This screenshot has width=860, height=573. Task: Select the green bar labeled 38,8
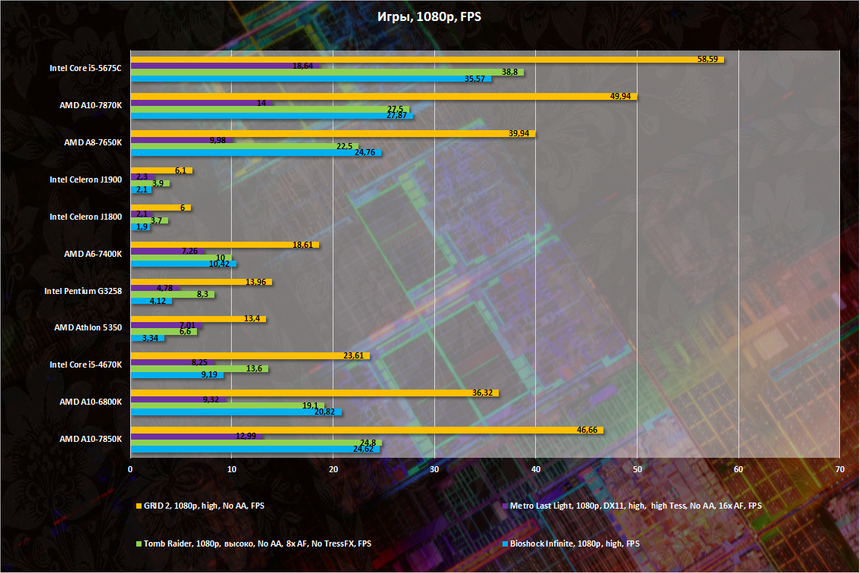click(x=320, y=72)
